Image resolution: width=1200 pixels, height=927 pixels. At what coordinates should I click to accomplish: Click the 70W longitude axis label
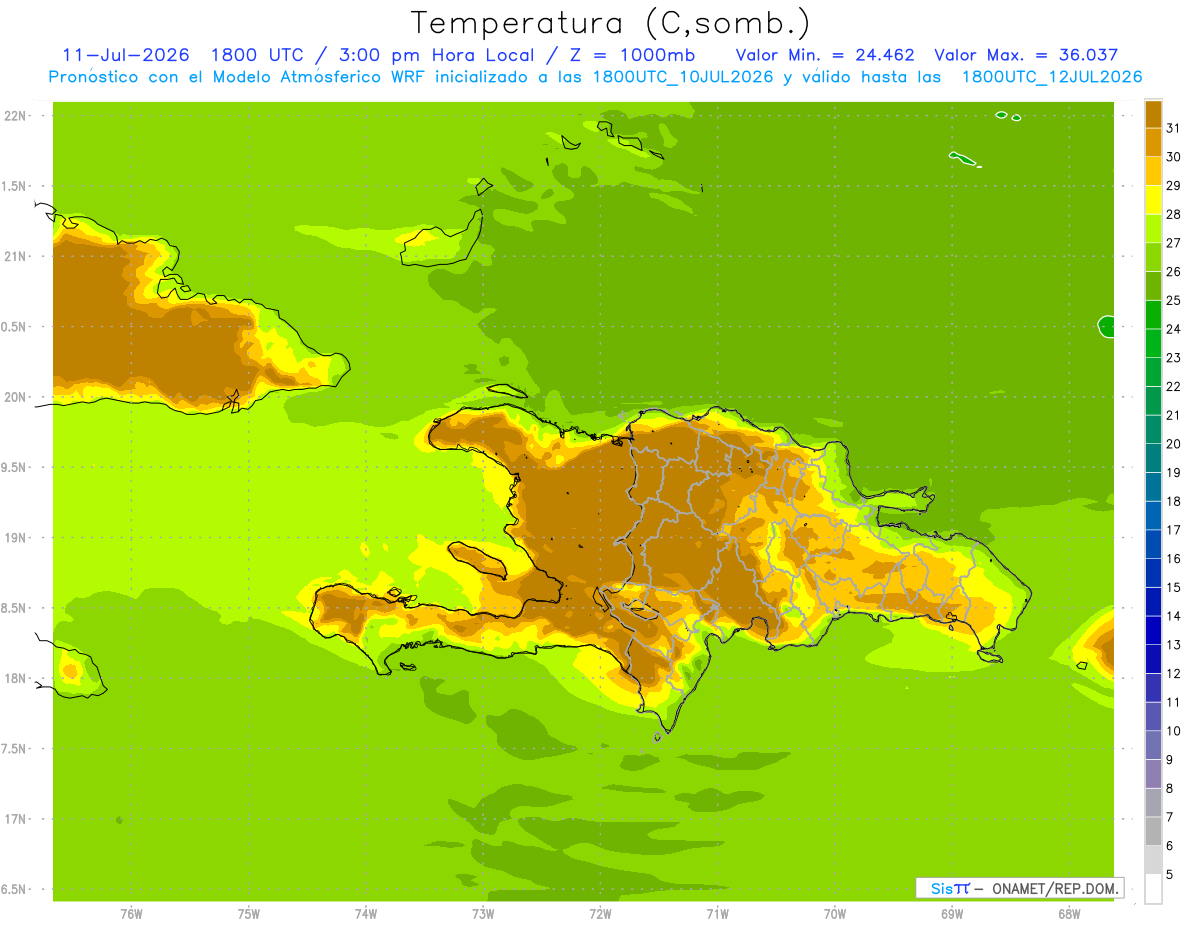835,913
